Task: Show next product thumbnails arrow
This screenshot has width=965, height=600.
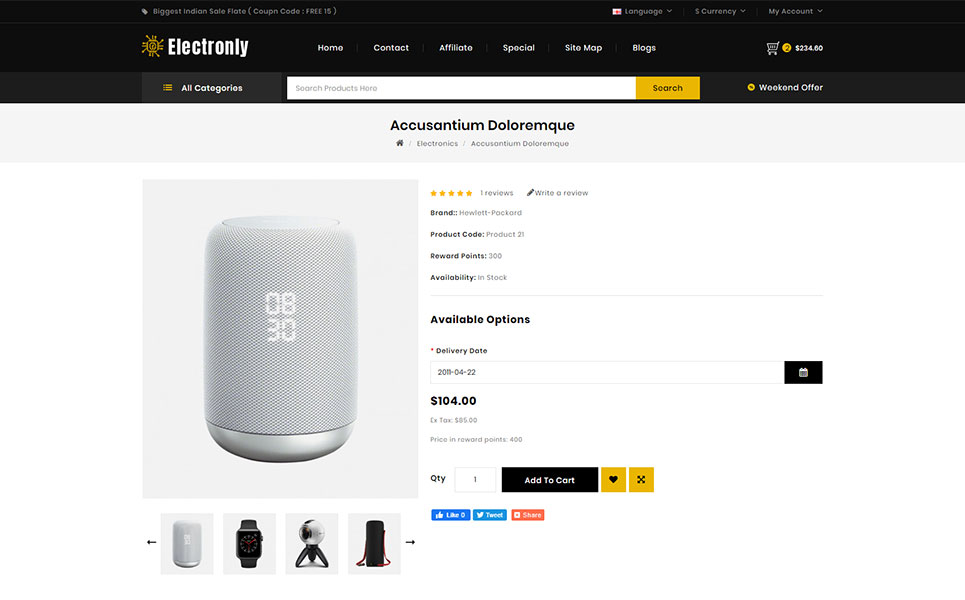Action: pyautogui.click(x=410, y=542)
